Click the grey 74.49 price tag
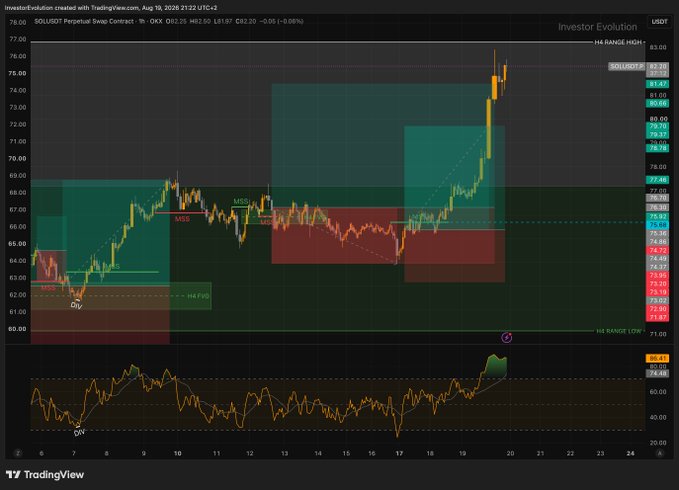This screenshot has height=490, width=679. (658, 259)
